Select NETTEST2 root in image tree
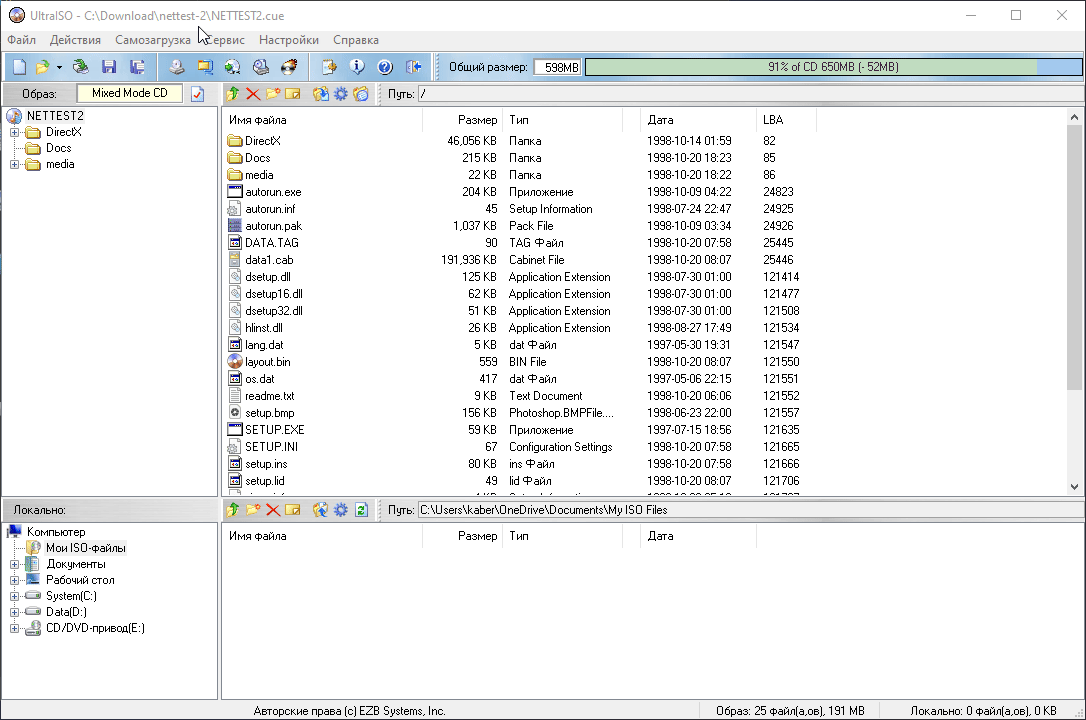 [x=55, y=116]
